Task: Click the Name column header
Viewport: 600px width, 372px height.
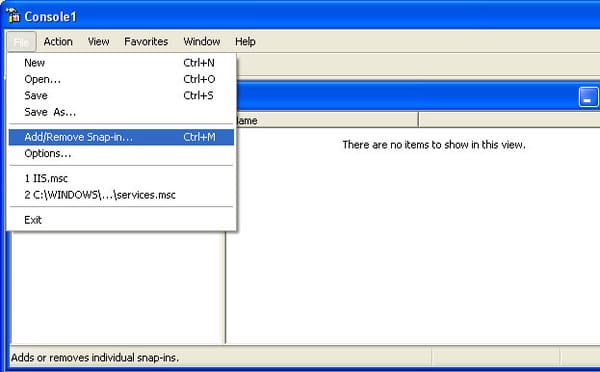Action: pos(327,120)
